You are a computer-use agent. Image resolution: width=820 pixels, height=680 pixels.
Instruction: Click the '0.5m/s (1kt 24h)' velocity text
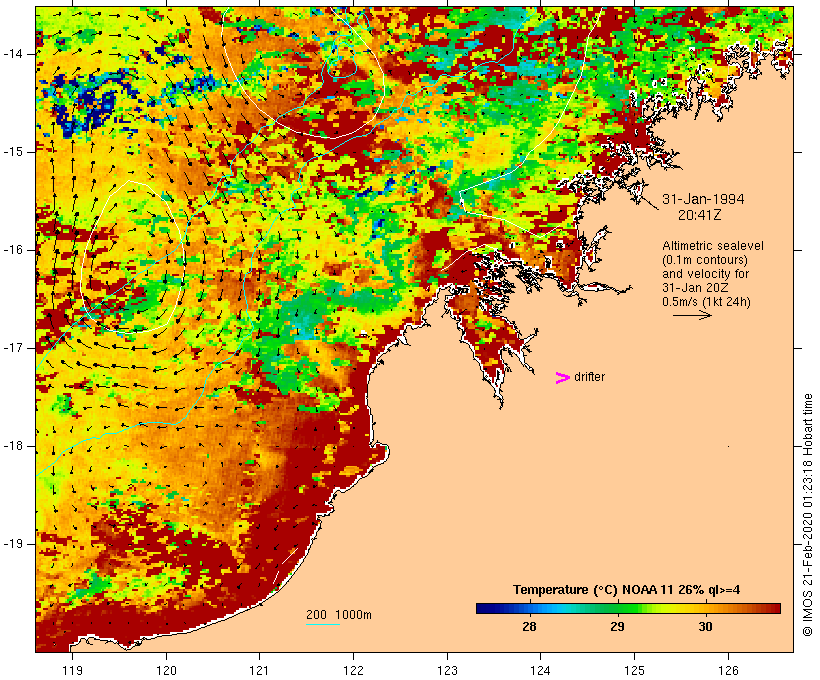click(706, 302)
